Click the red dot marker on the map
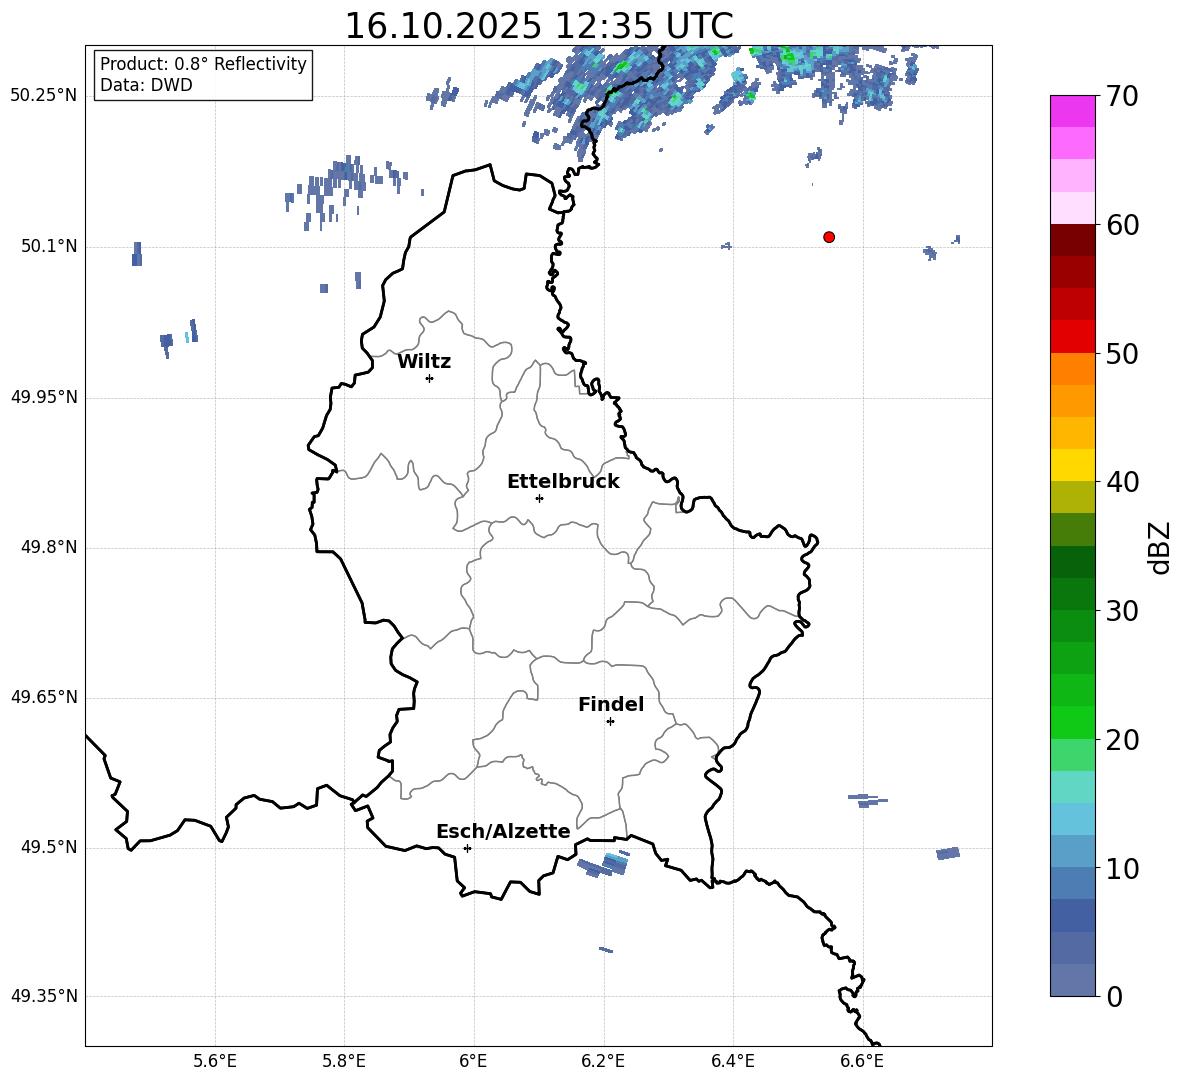Screen dimensions: 1184x1081 828,237
